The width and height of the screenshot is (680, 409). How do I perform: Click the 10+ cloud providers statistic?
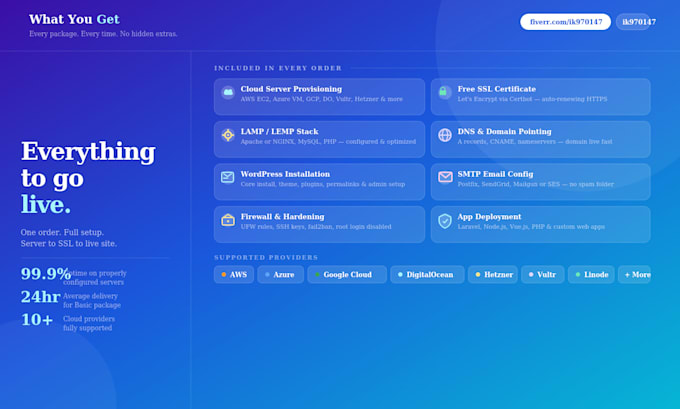68,322
